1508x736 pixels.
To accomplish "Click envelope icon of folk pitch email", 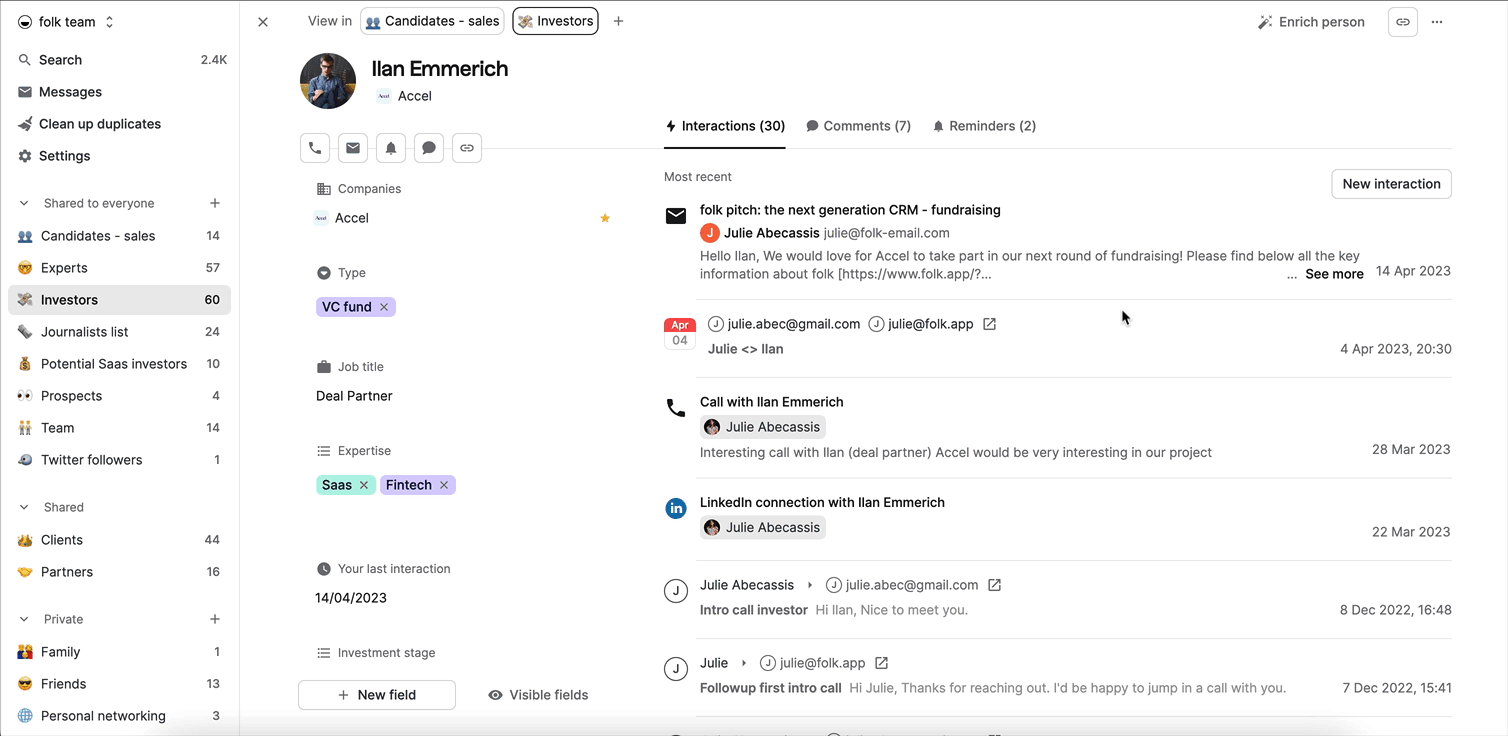I will click(x=676, y=216).
